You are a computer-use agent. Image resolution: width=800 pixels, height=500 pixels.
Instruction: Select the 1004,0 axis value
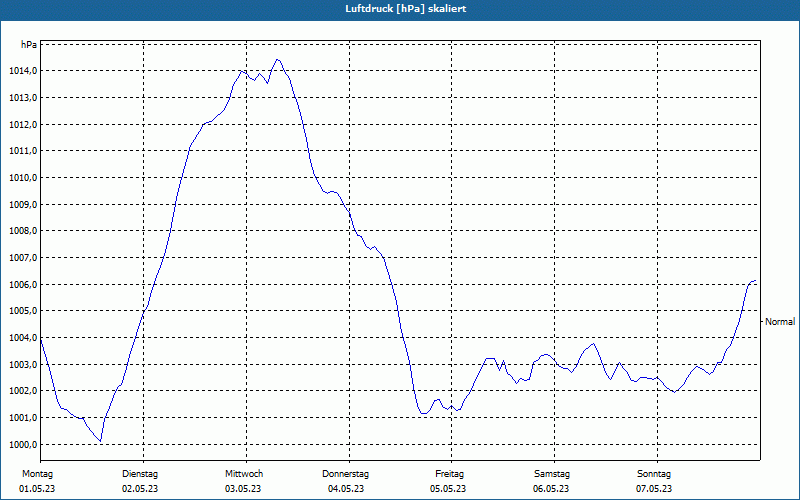coord(23,338)
